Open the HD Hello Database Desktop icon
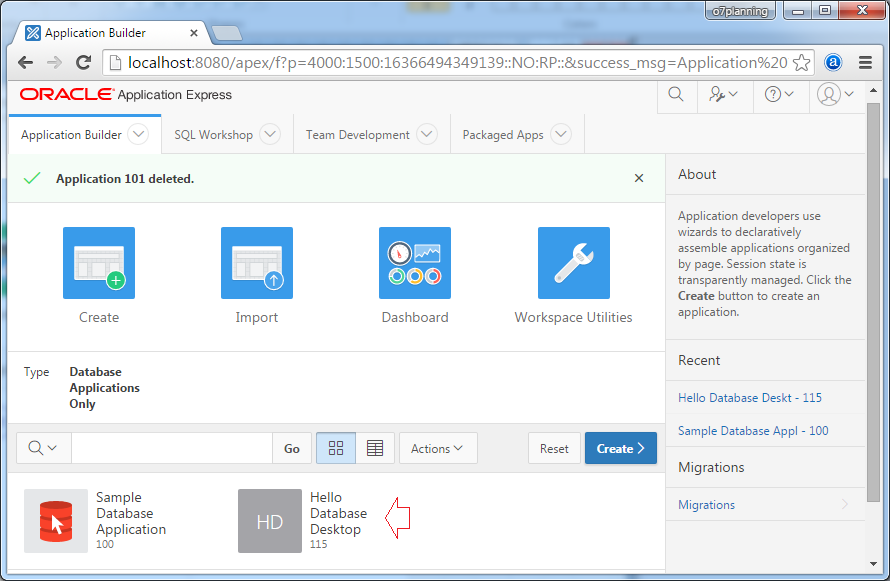890x581 pixels. (270, 521)
